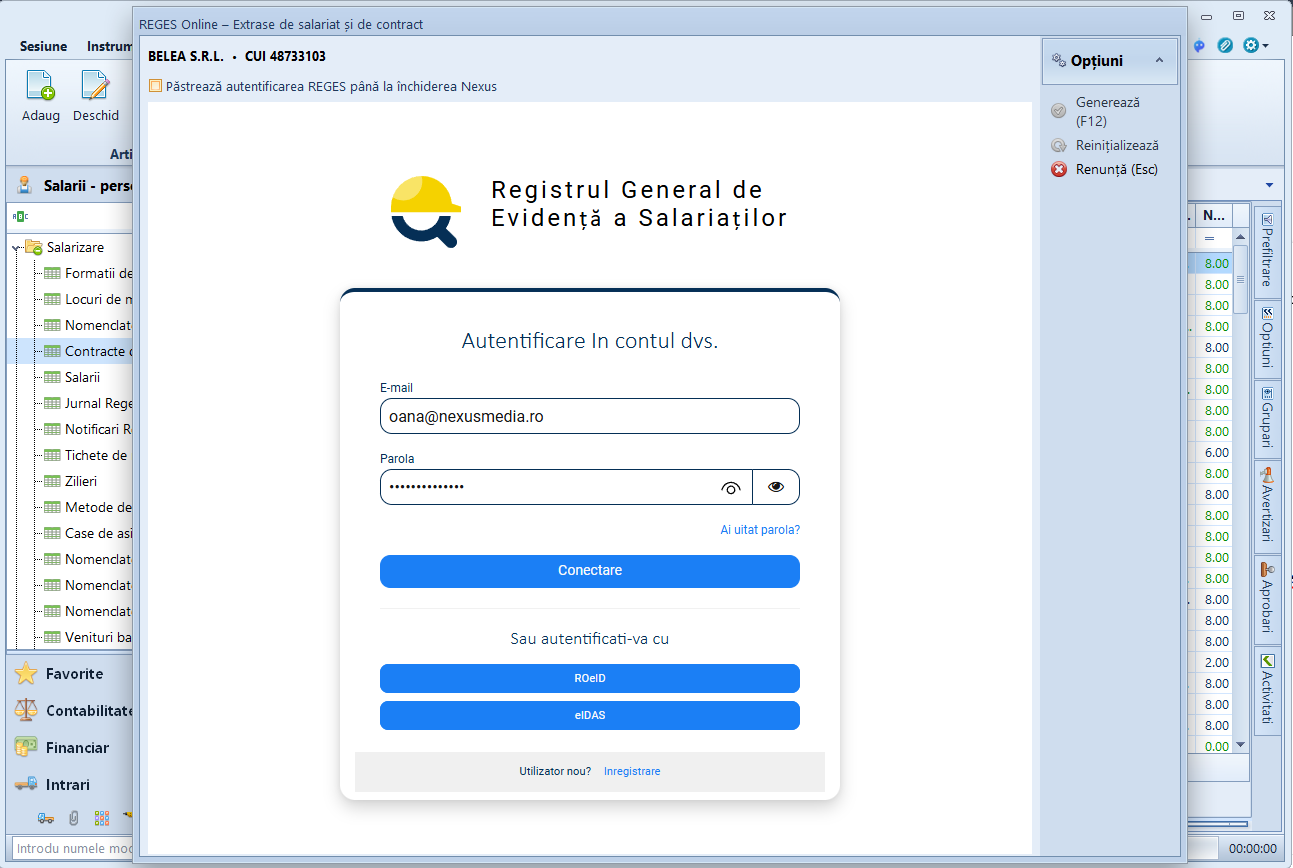Collapse the Opțiuni panel chevron
This screenshot has height=868, width=1293.
coord(1159,61)
